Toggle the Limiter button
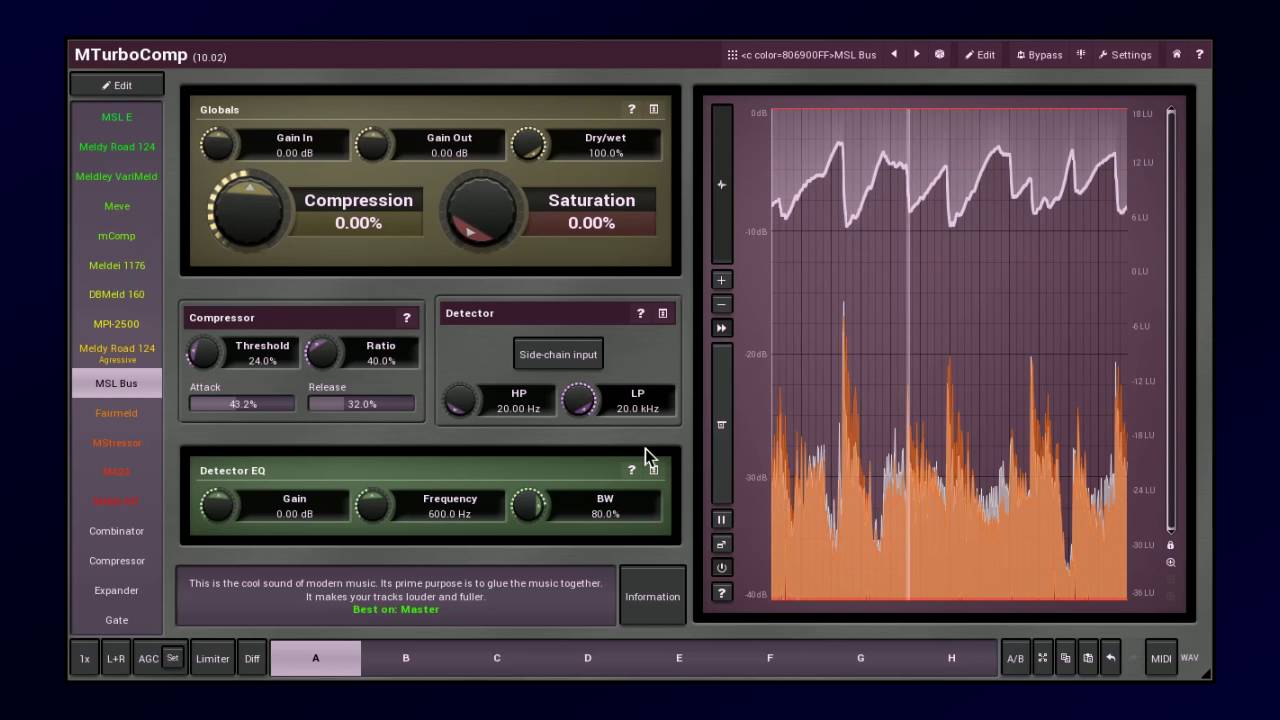Viewport: 1280px width, 720px height. tap(212, 658)
